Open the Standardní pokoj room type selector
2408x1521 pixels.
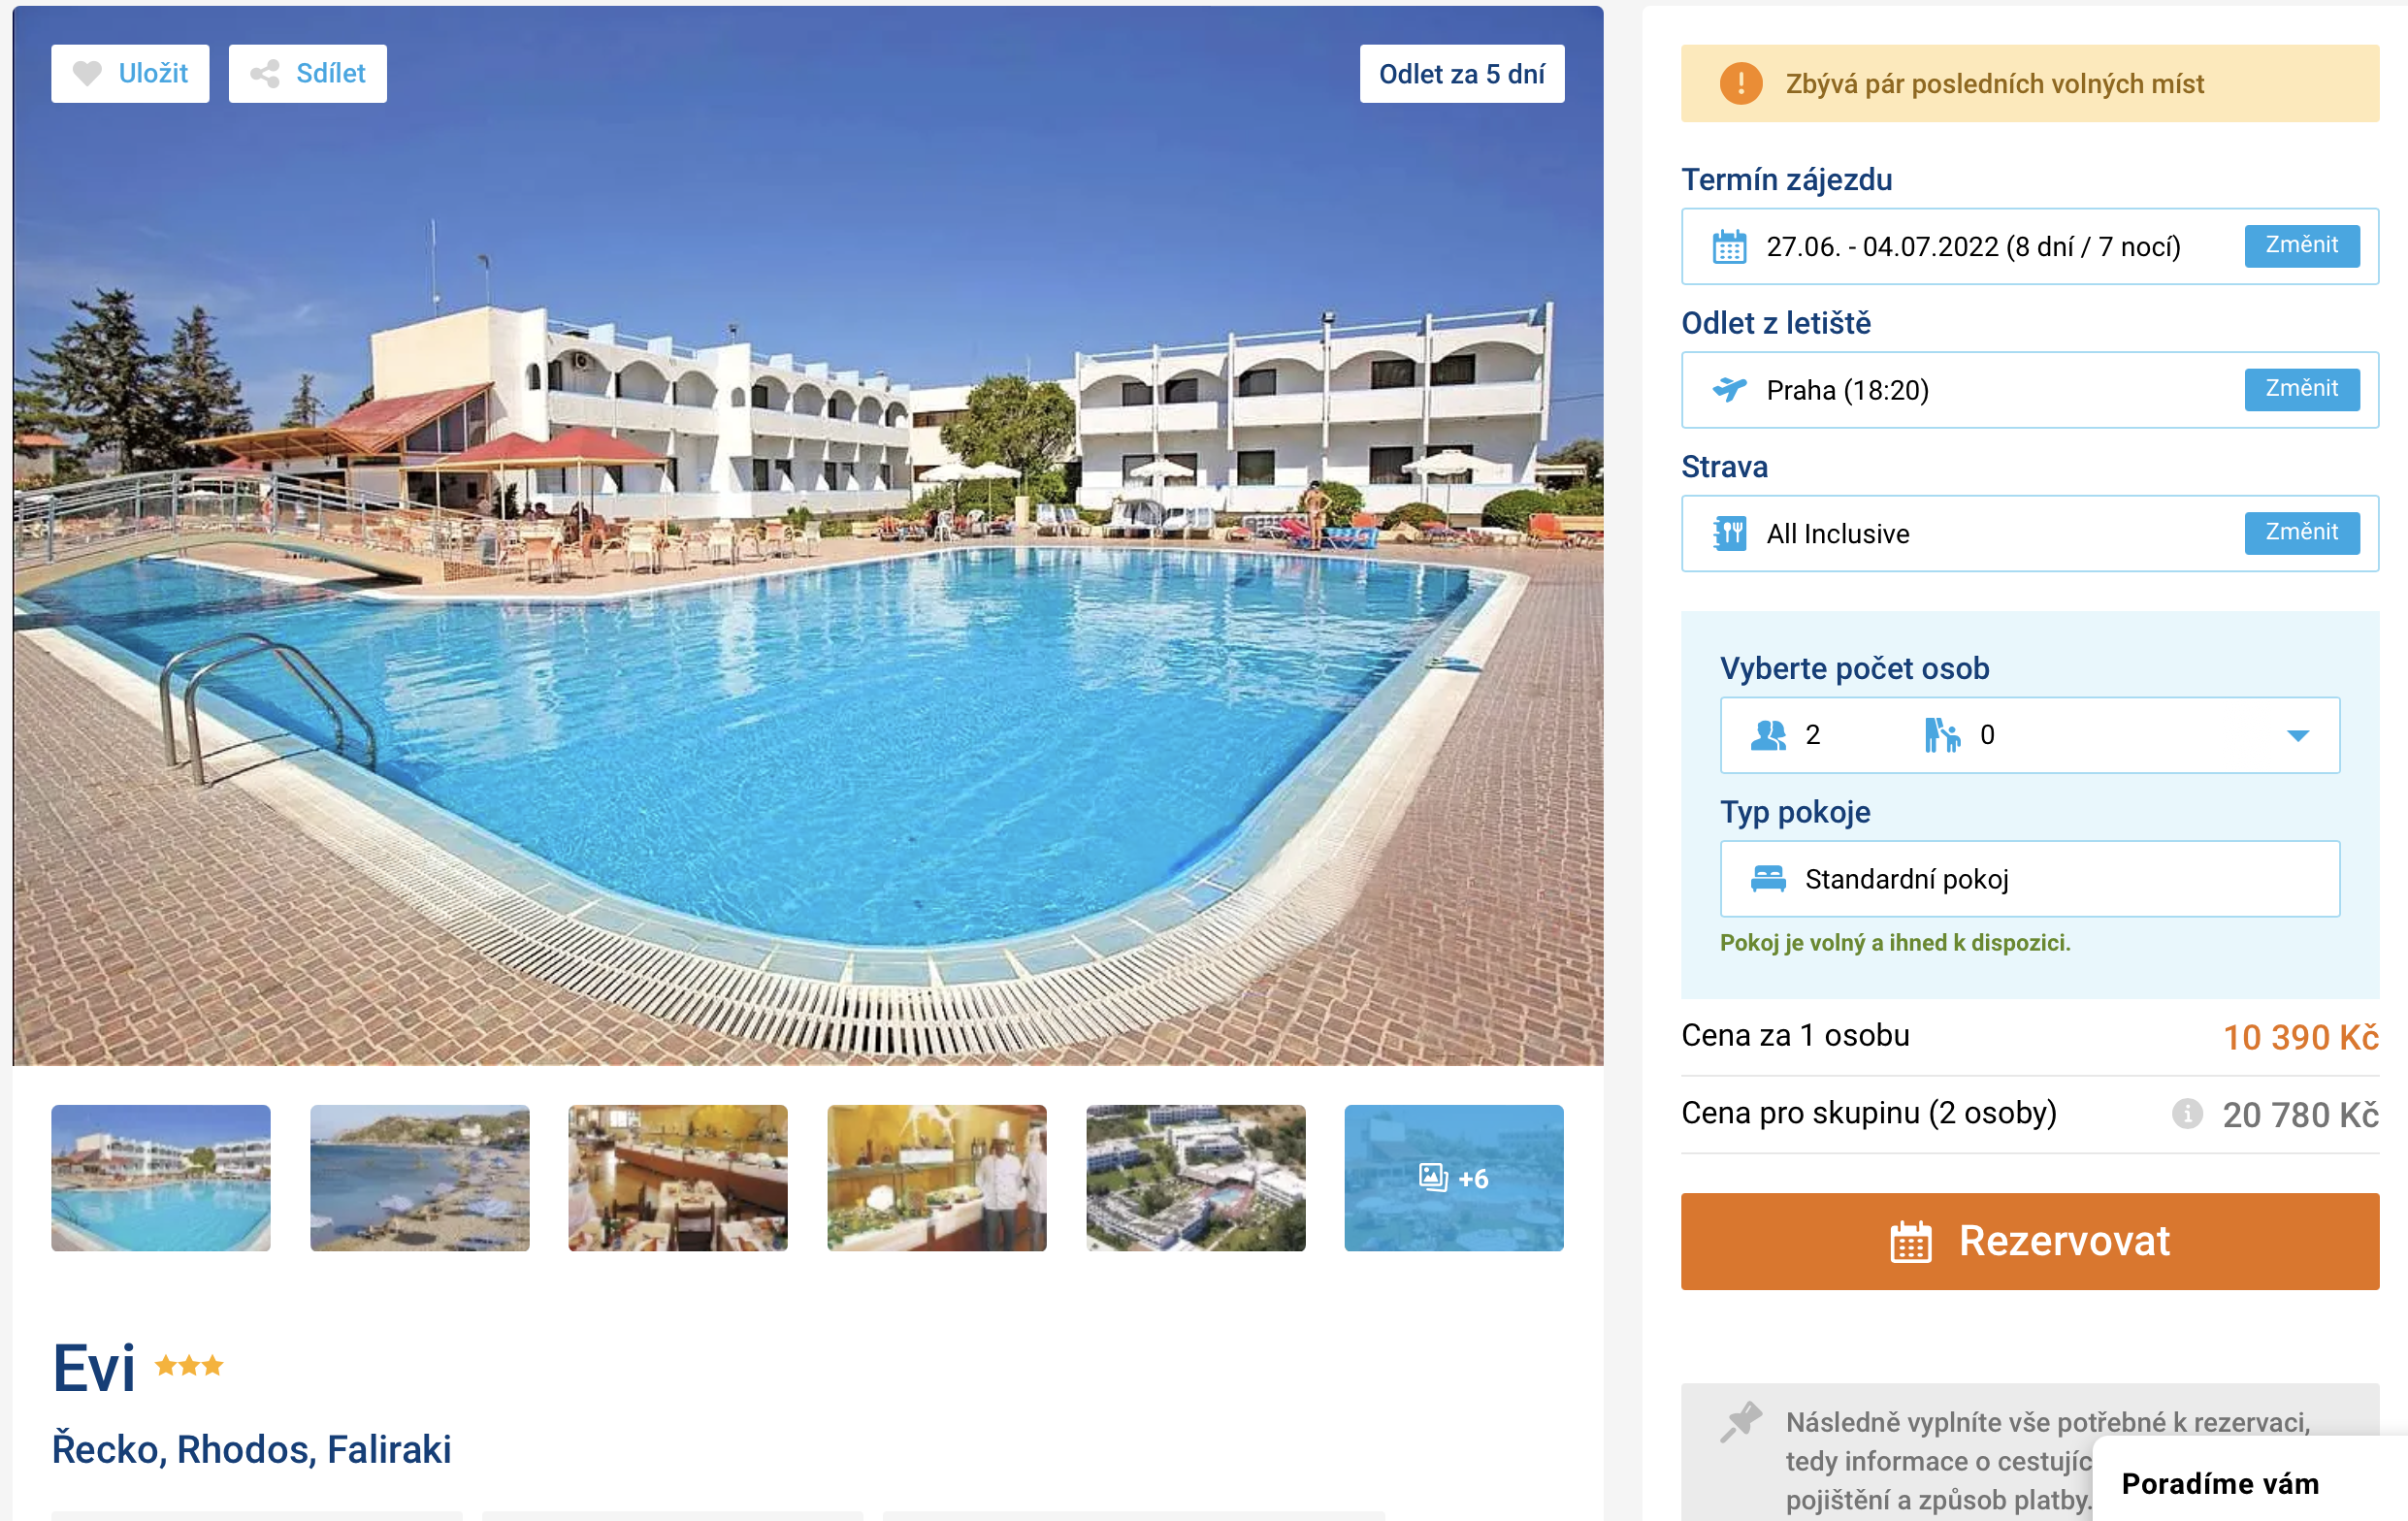[2029, 878]
